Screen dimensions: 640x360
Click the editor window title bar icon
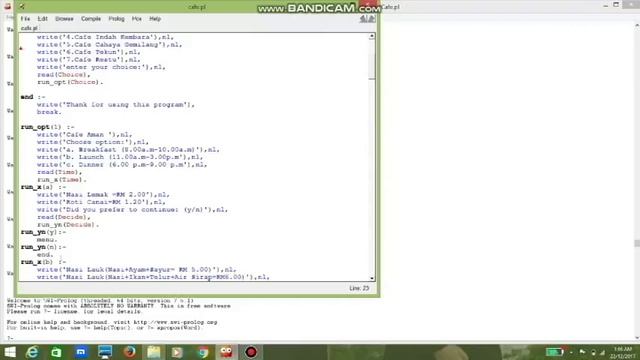(22, 7)
